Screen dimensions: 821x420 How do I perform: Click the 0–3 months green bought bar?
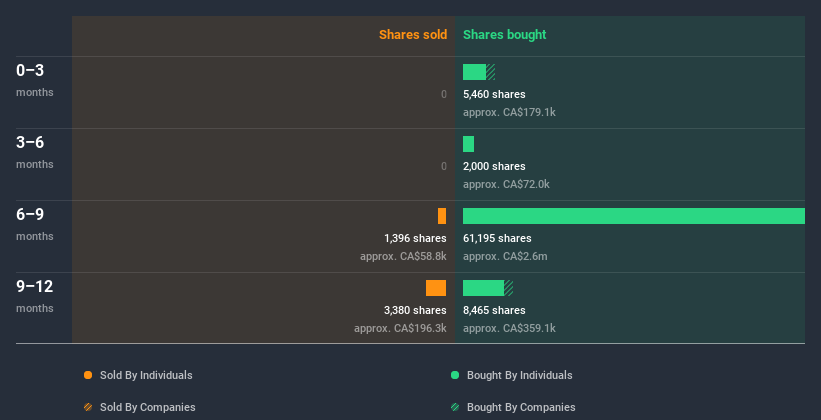475,72
